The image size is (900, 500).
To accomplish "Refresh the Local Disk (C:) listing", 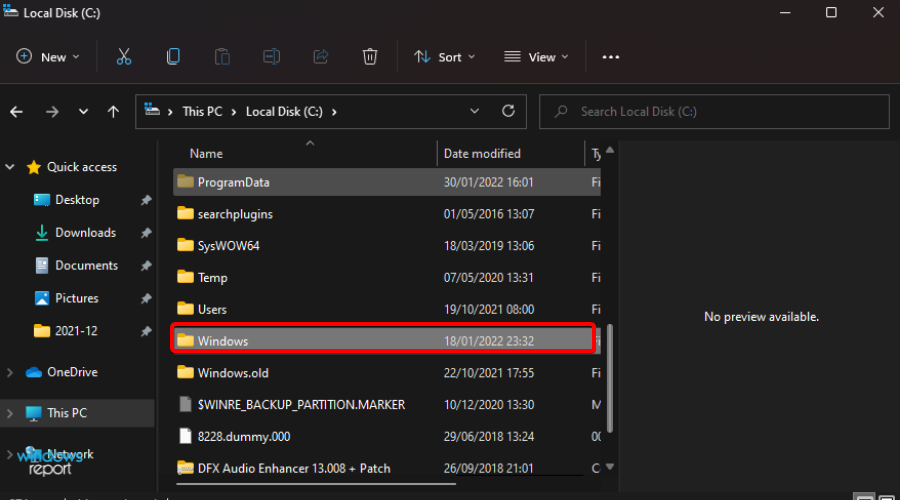I will point(508,111).
